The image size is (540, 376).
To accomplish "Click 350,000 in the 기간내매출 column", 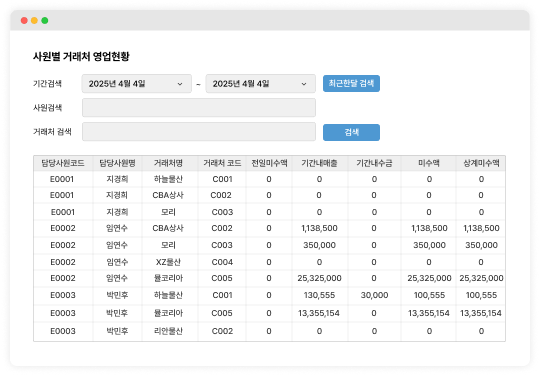I will 319,245.
